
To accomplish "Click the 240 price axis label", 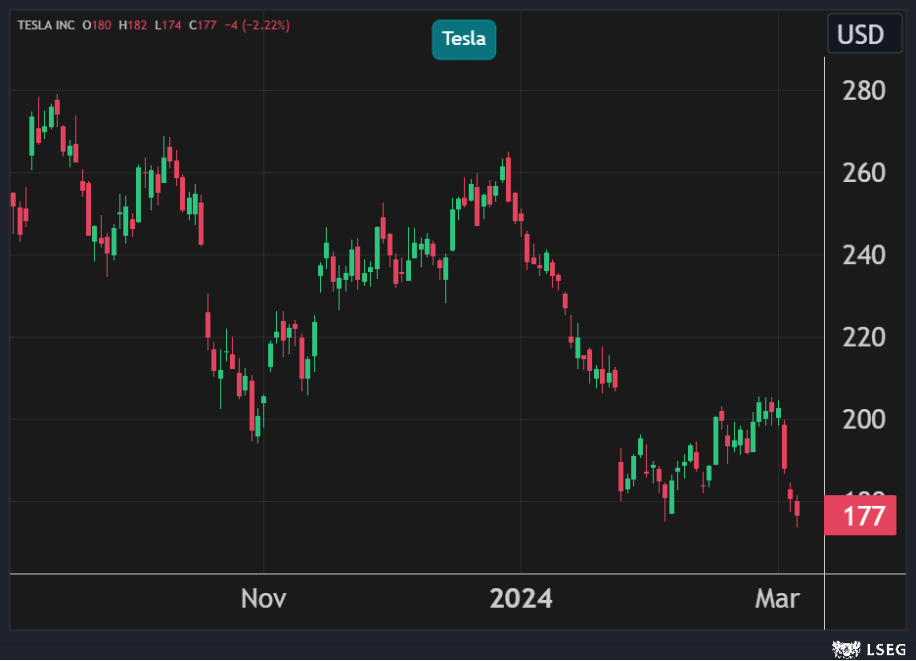I will click(x=865, y=256).
